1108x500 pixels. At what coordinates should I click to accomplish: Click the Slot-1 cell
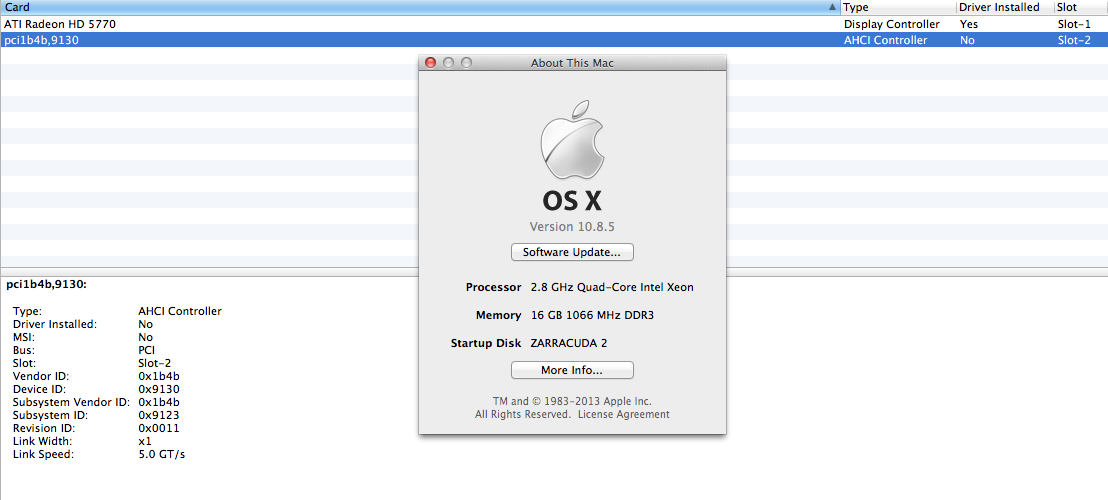(1074, 24)
